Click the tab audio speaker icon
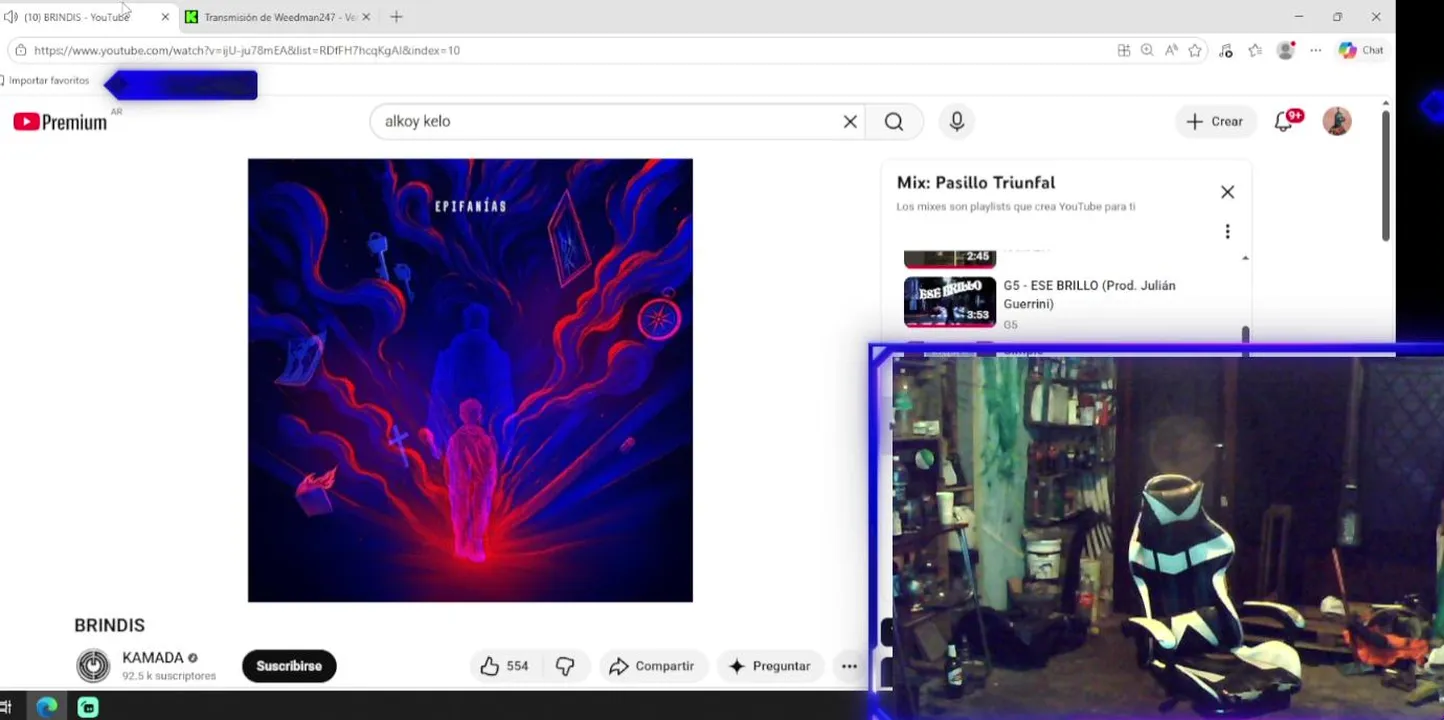This screenshot has height=720, width=1444. [x=10, y=17]
